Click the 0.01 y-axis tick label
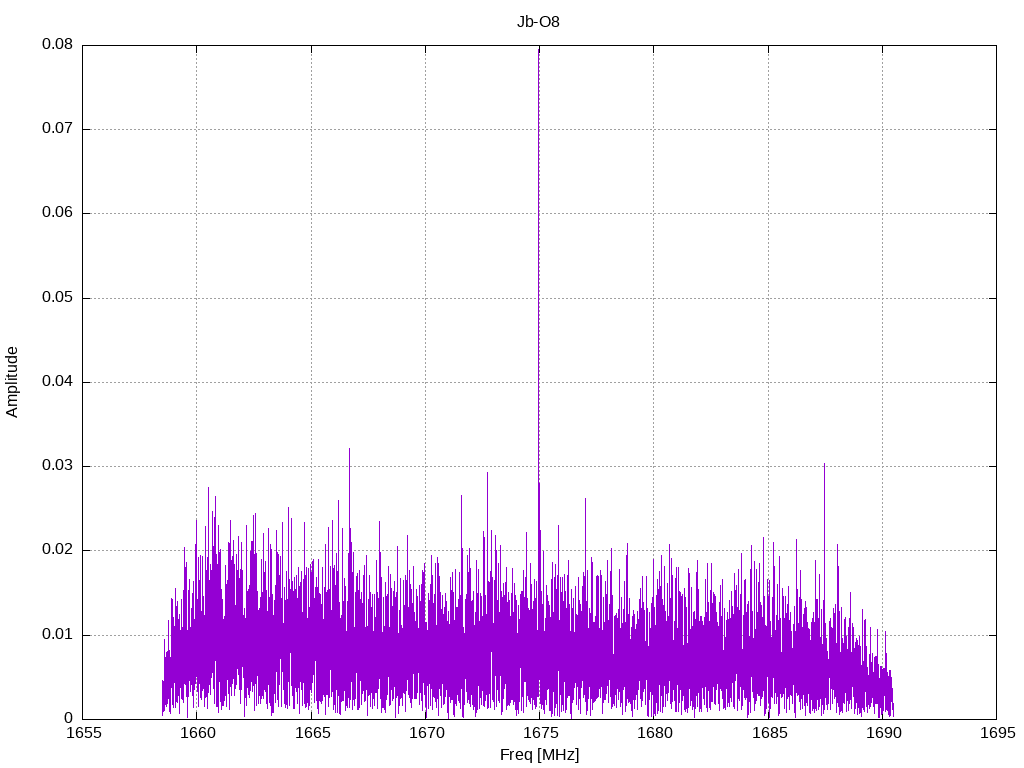Image resolution: width=1024 pixels, height=768 pixels. 57,635
